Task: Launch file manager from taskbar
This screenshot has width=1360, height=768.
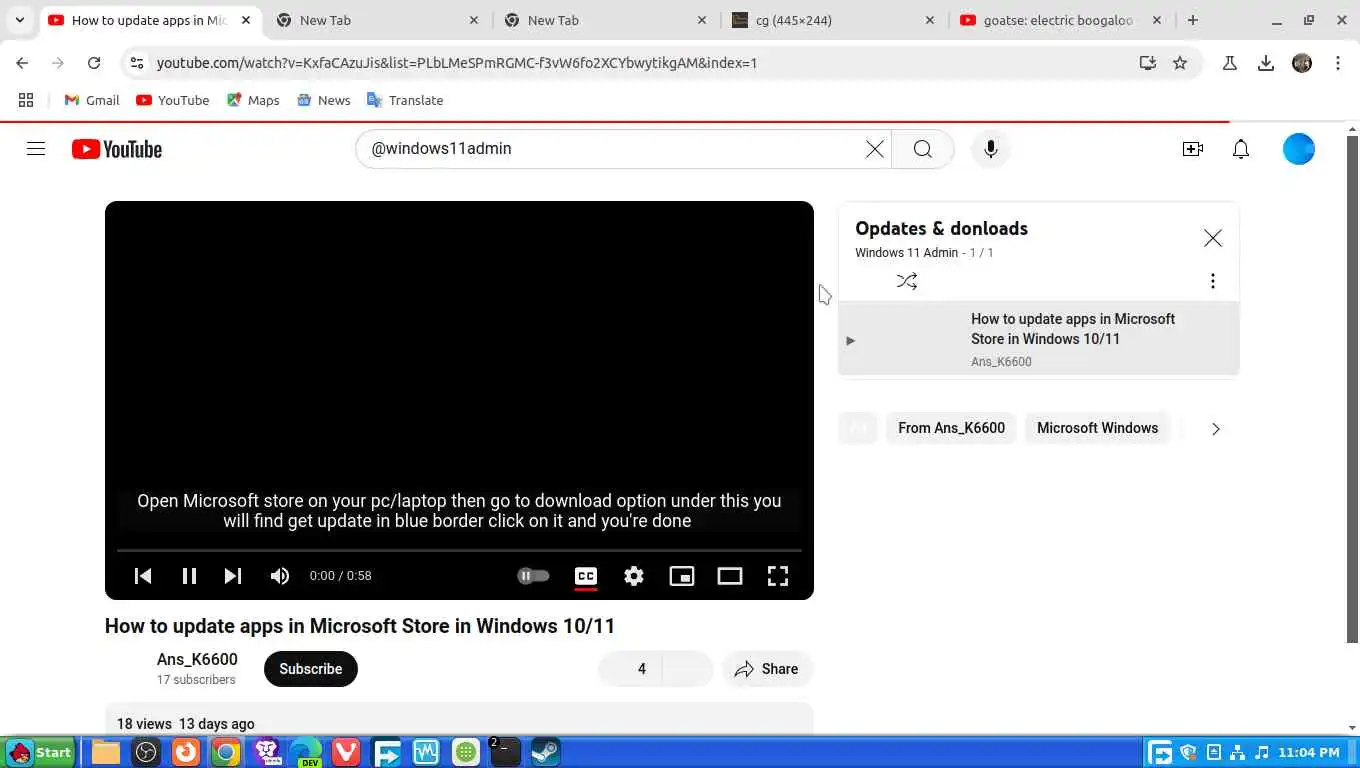Action: point(106,752)
